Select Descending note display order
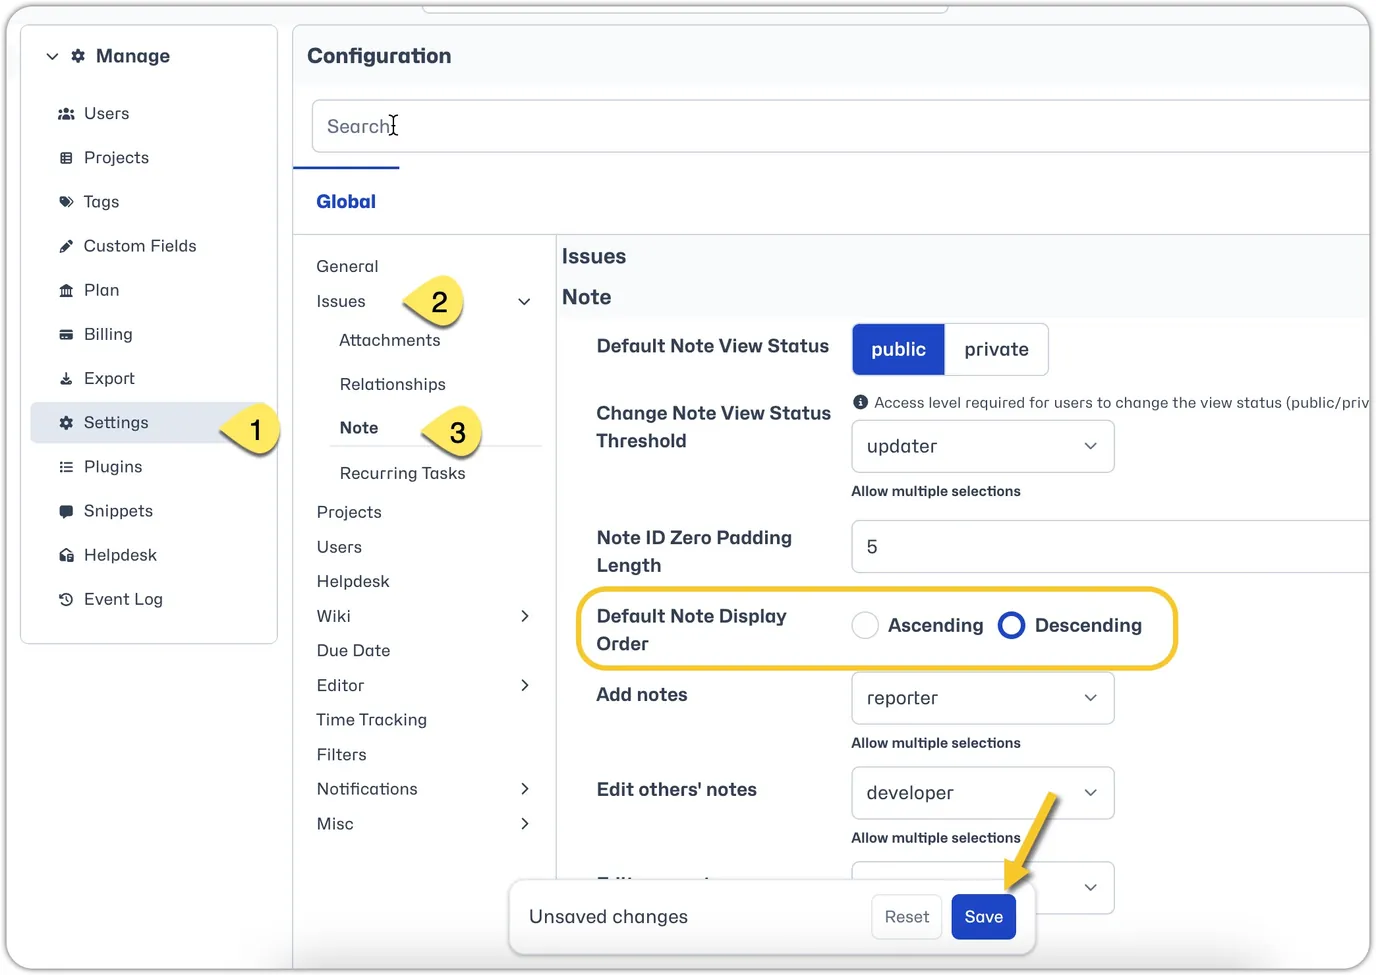This screenshot has width=1376, height=975. coord(1011,625)
